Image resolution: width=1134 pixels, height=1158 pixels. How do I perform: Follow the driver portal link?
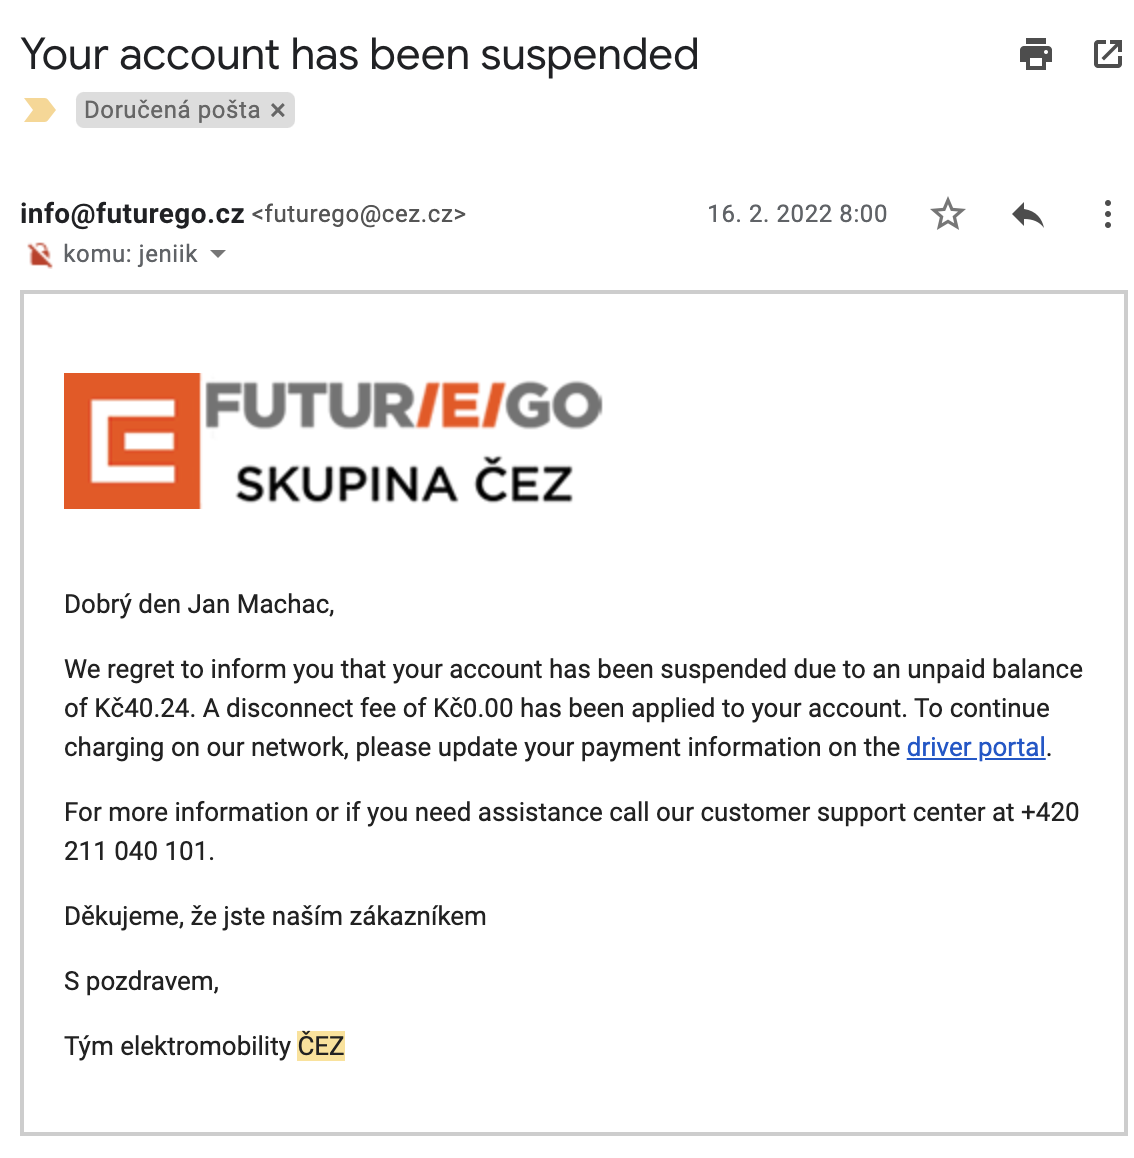click(975, 747)
